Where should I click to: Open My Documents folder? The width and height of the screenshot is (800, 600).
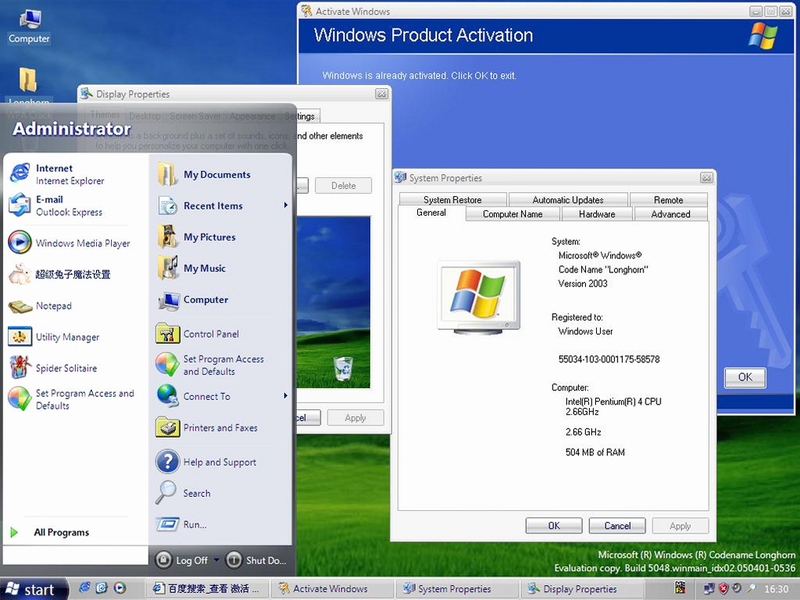(204, 174)
